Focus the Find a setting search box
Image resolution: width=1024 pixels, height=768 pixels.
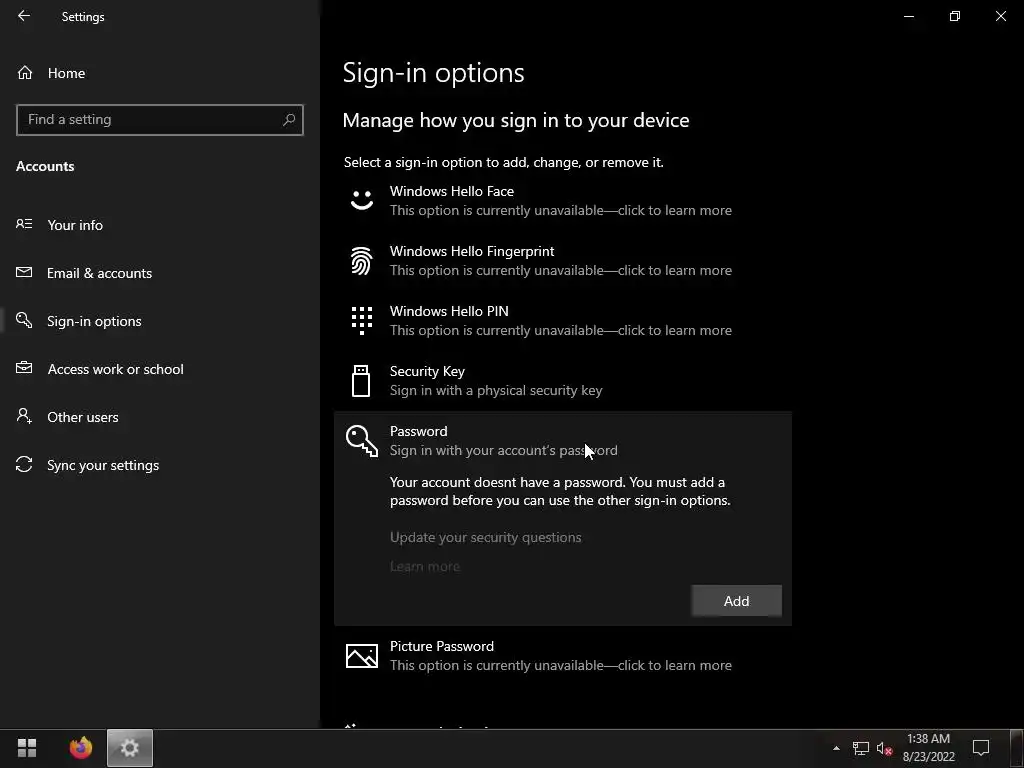160,120
